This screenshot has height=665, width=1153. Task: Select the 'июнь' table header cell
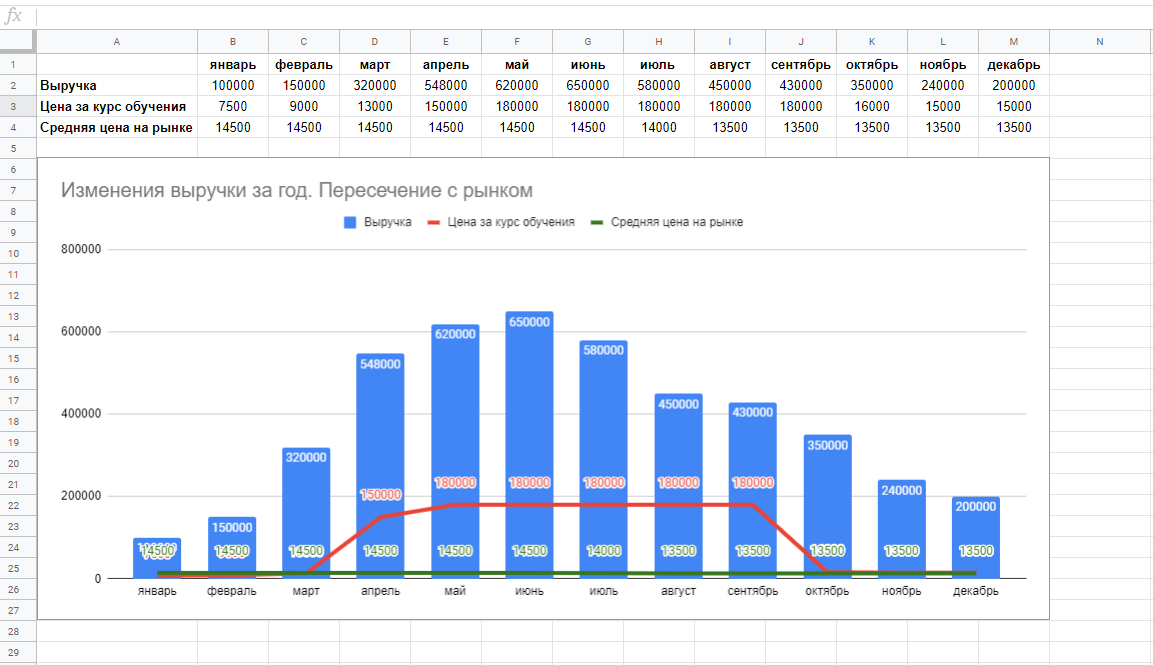pos(588,65)
